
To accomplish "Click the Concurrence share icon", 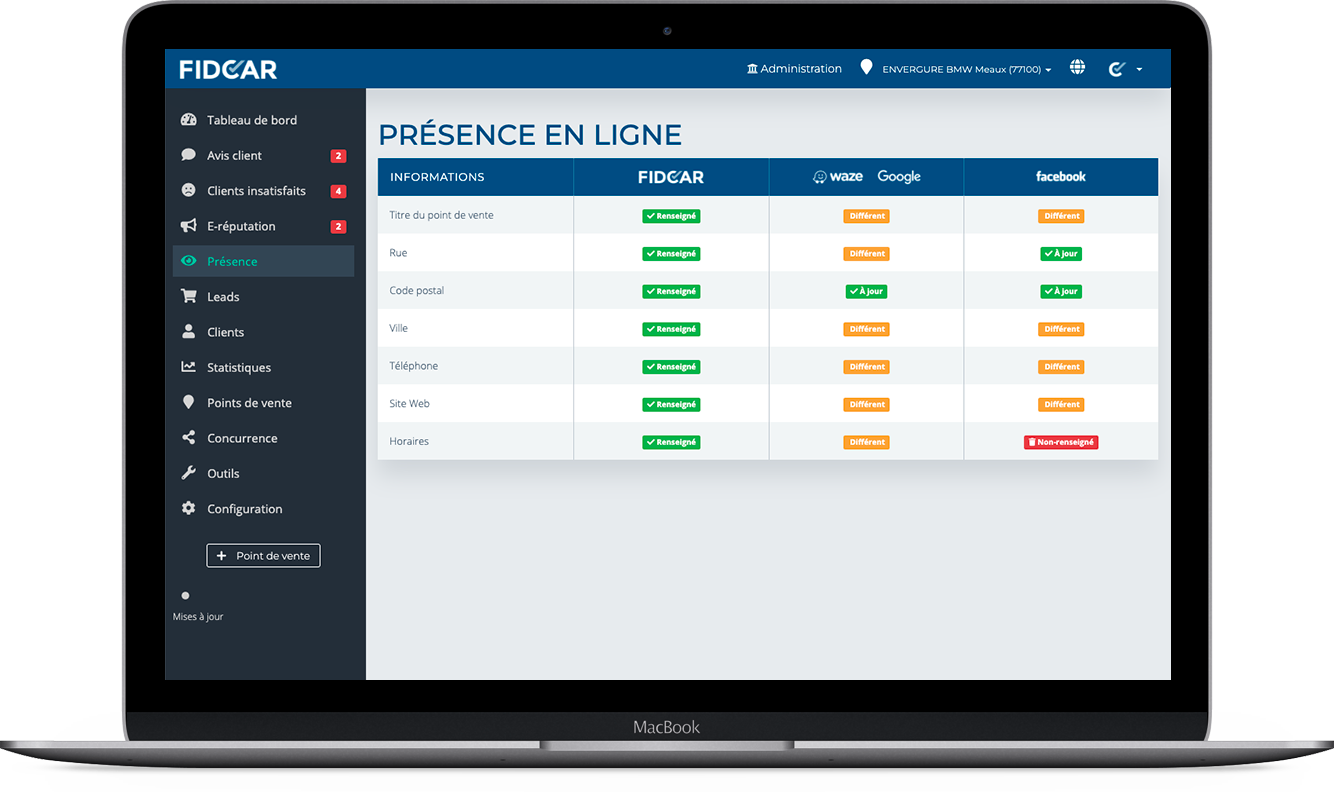I will pyautogui.click(x=189, y=438).
